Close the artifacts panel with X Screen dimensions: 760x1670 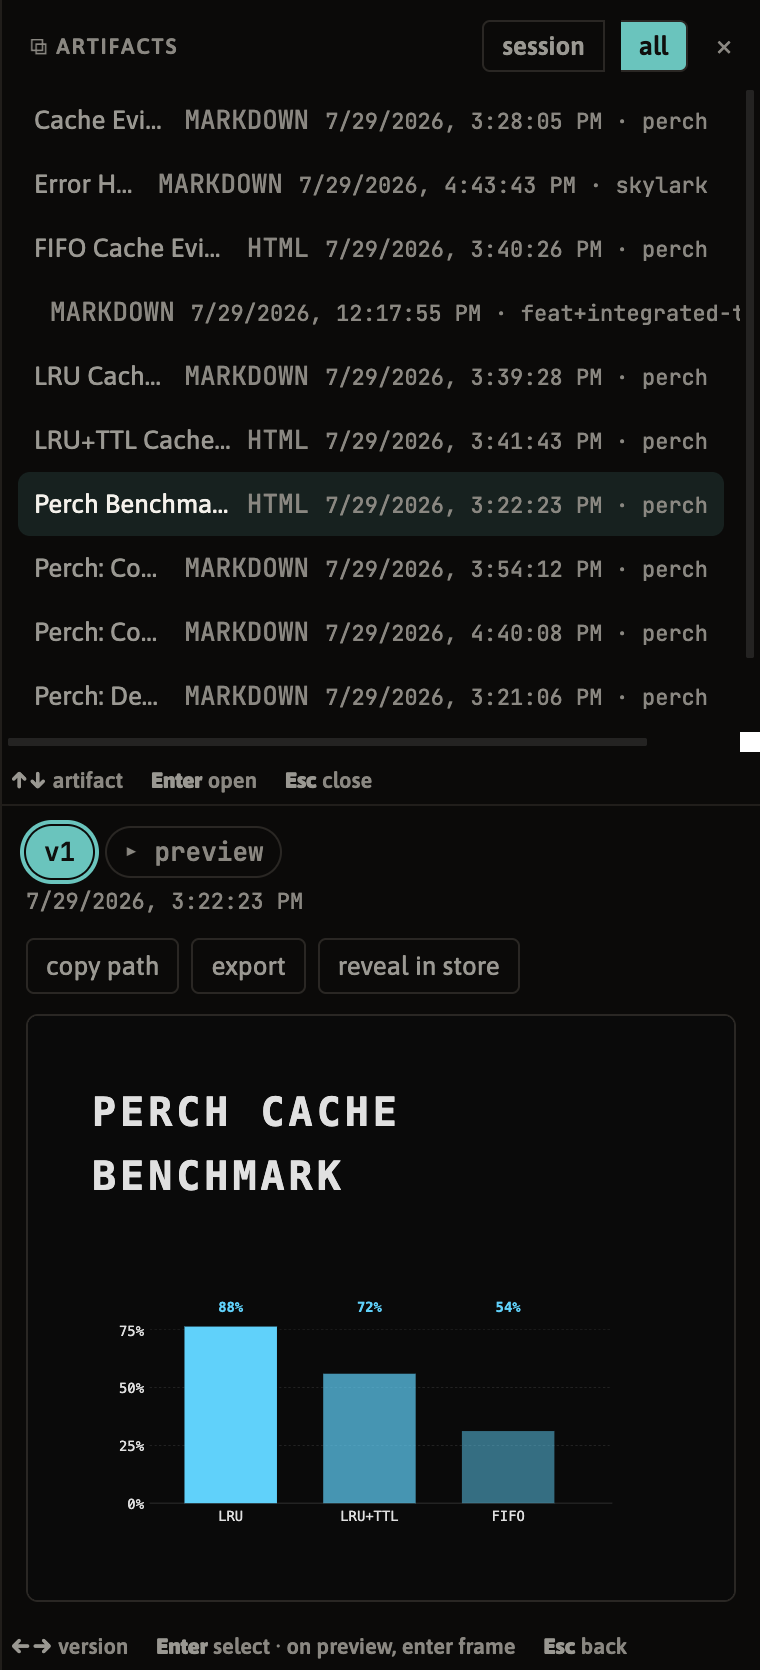(x=724, y=47)
